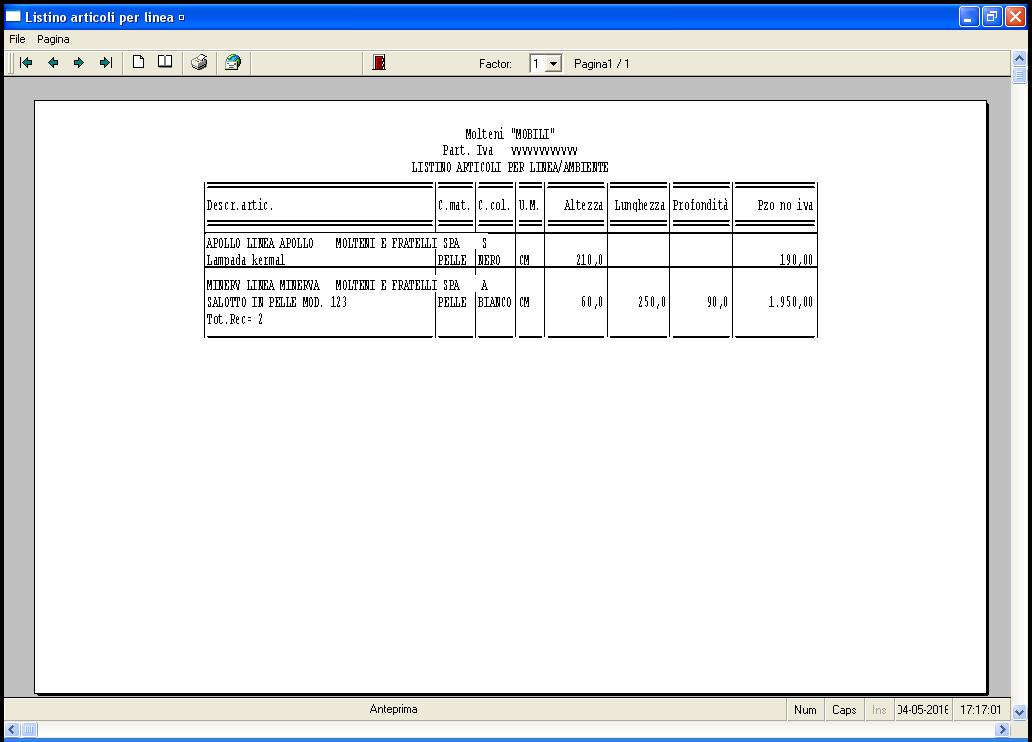Click the 'Molteni "MOBILI"' report heading
This screenshot has width=1032, height=742.
(510, 134)
